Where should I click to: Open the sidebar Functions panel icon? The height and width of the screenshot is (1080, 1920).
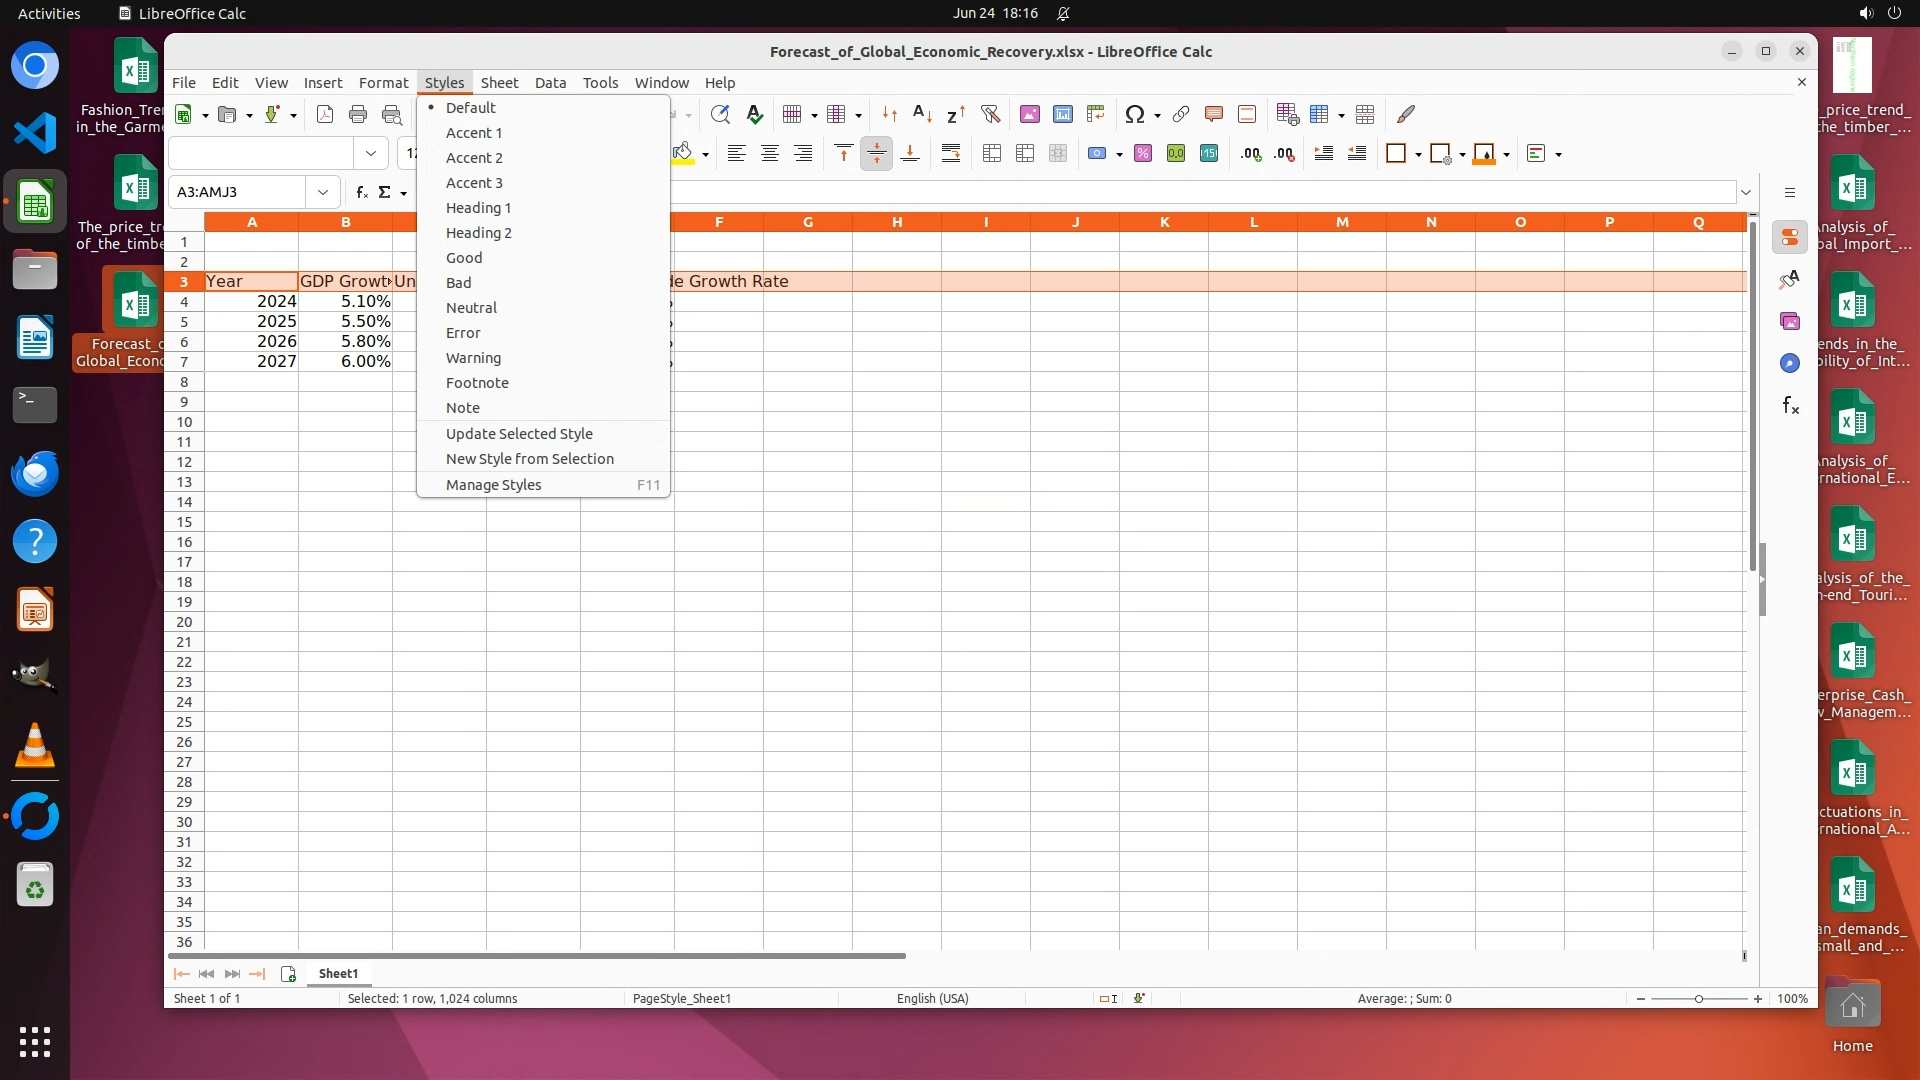(1790, 405)
